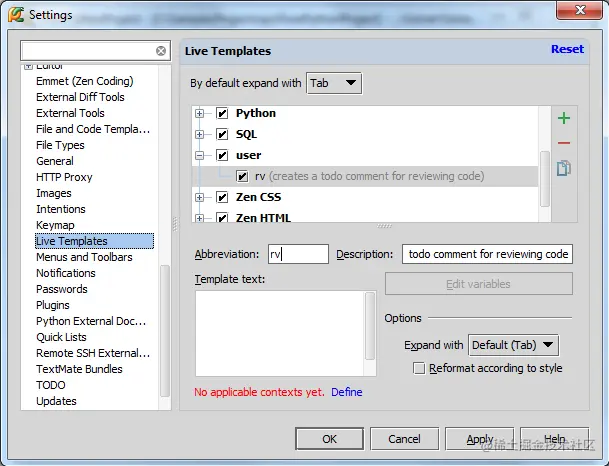Viewport: 609px width, 466px height.
Task: Select Passwords settings page
Action: click(x=62, y=289)
